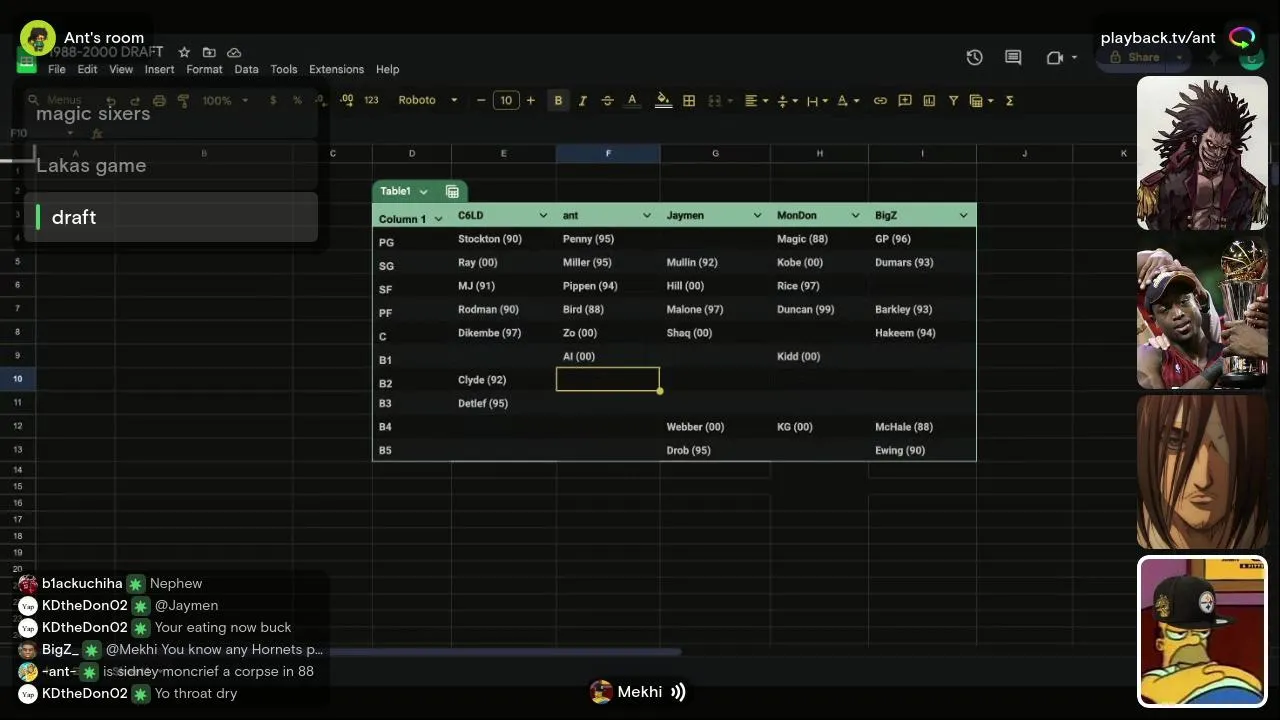Image resolution: width=1280 pixels, height=720 pixels.
Task: Click the font size field showing 10
Action: pyautogui.click(x=506, y=100)
